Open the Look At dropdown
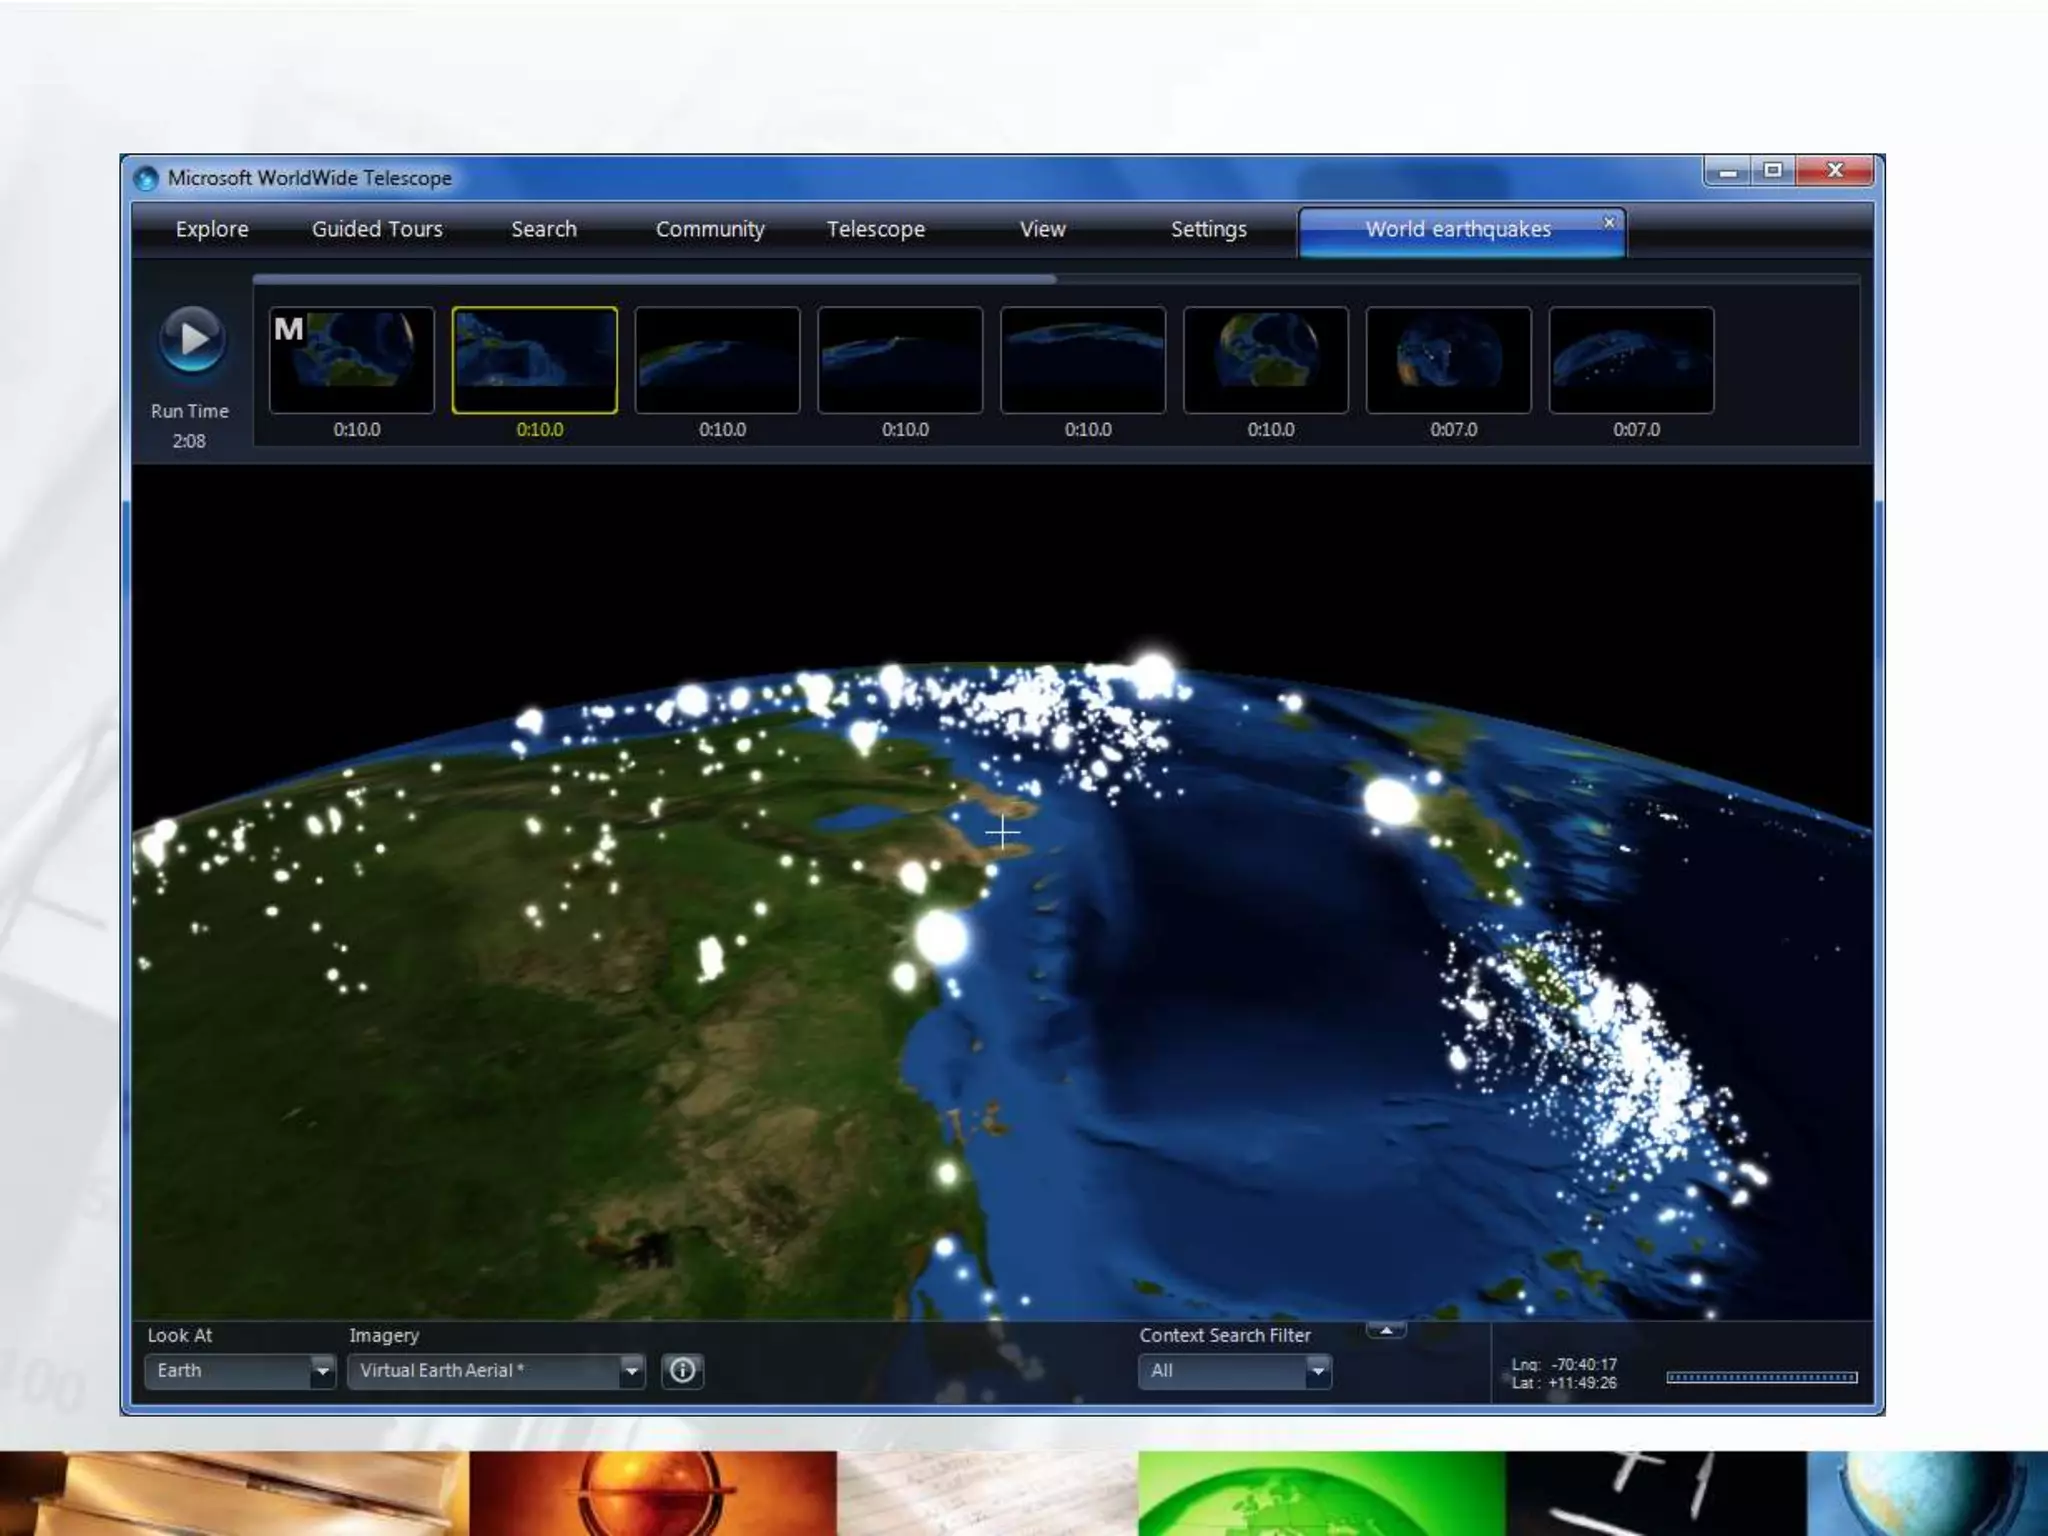Screen dimensions: 2048x1536 322,1371
